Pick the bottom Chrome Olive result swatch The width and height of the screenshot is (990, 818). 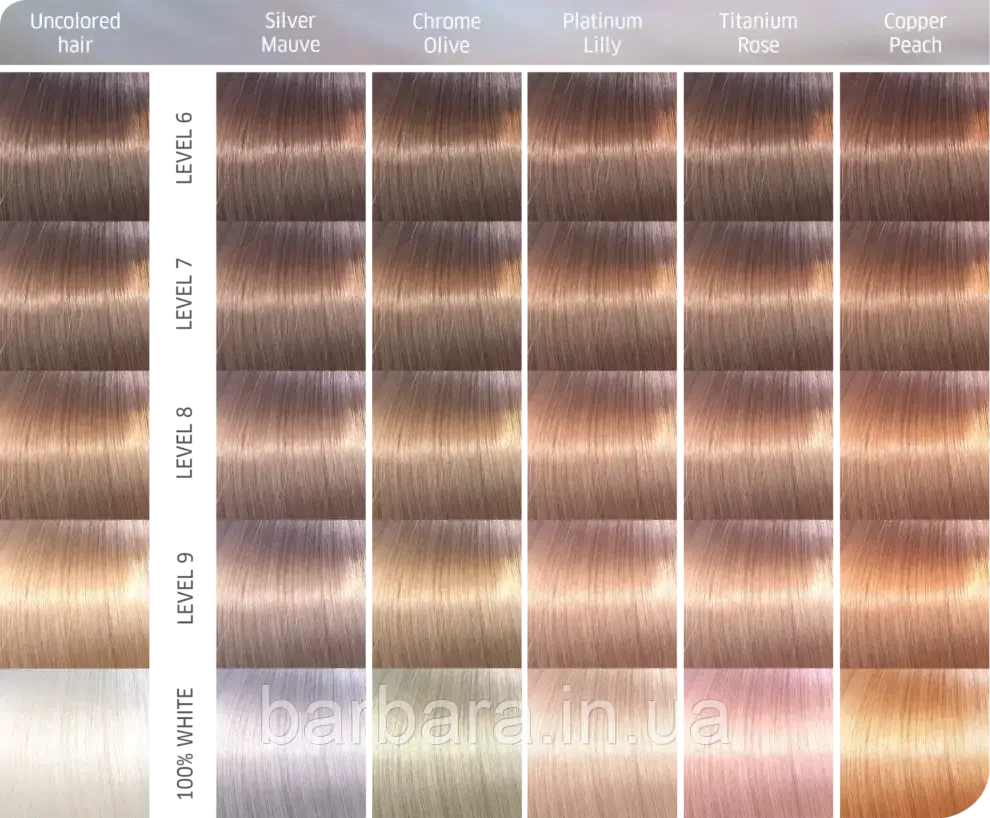(x=446, y=740)
